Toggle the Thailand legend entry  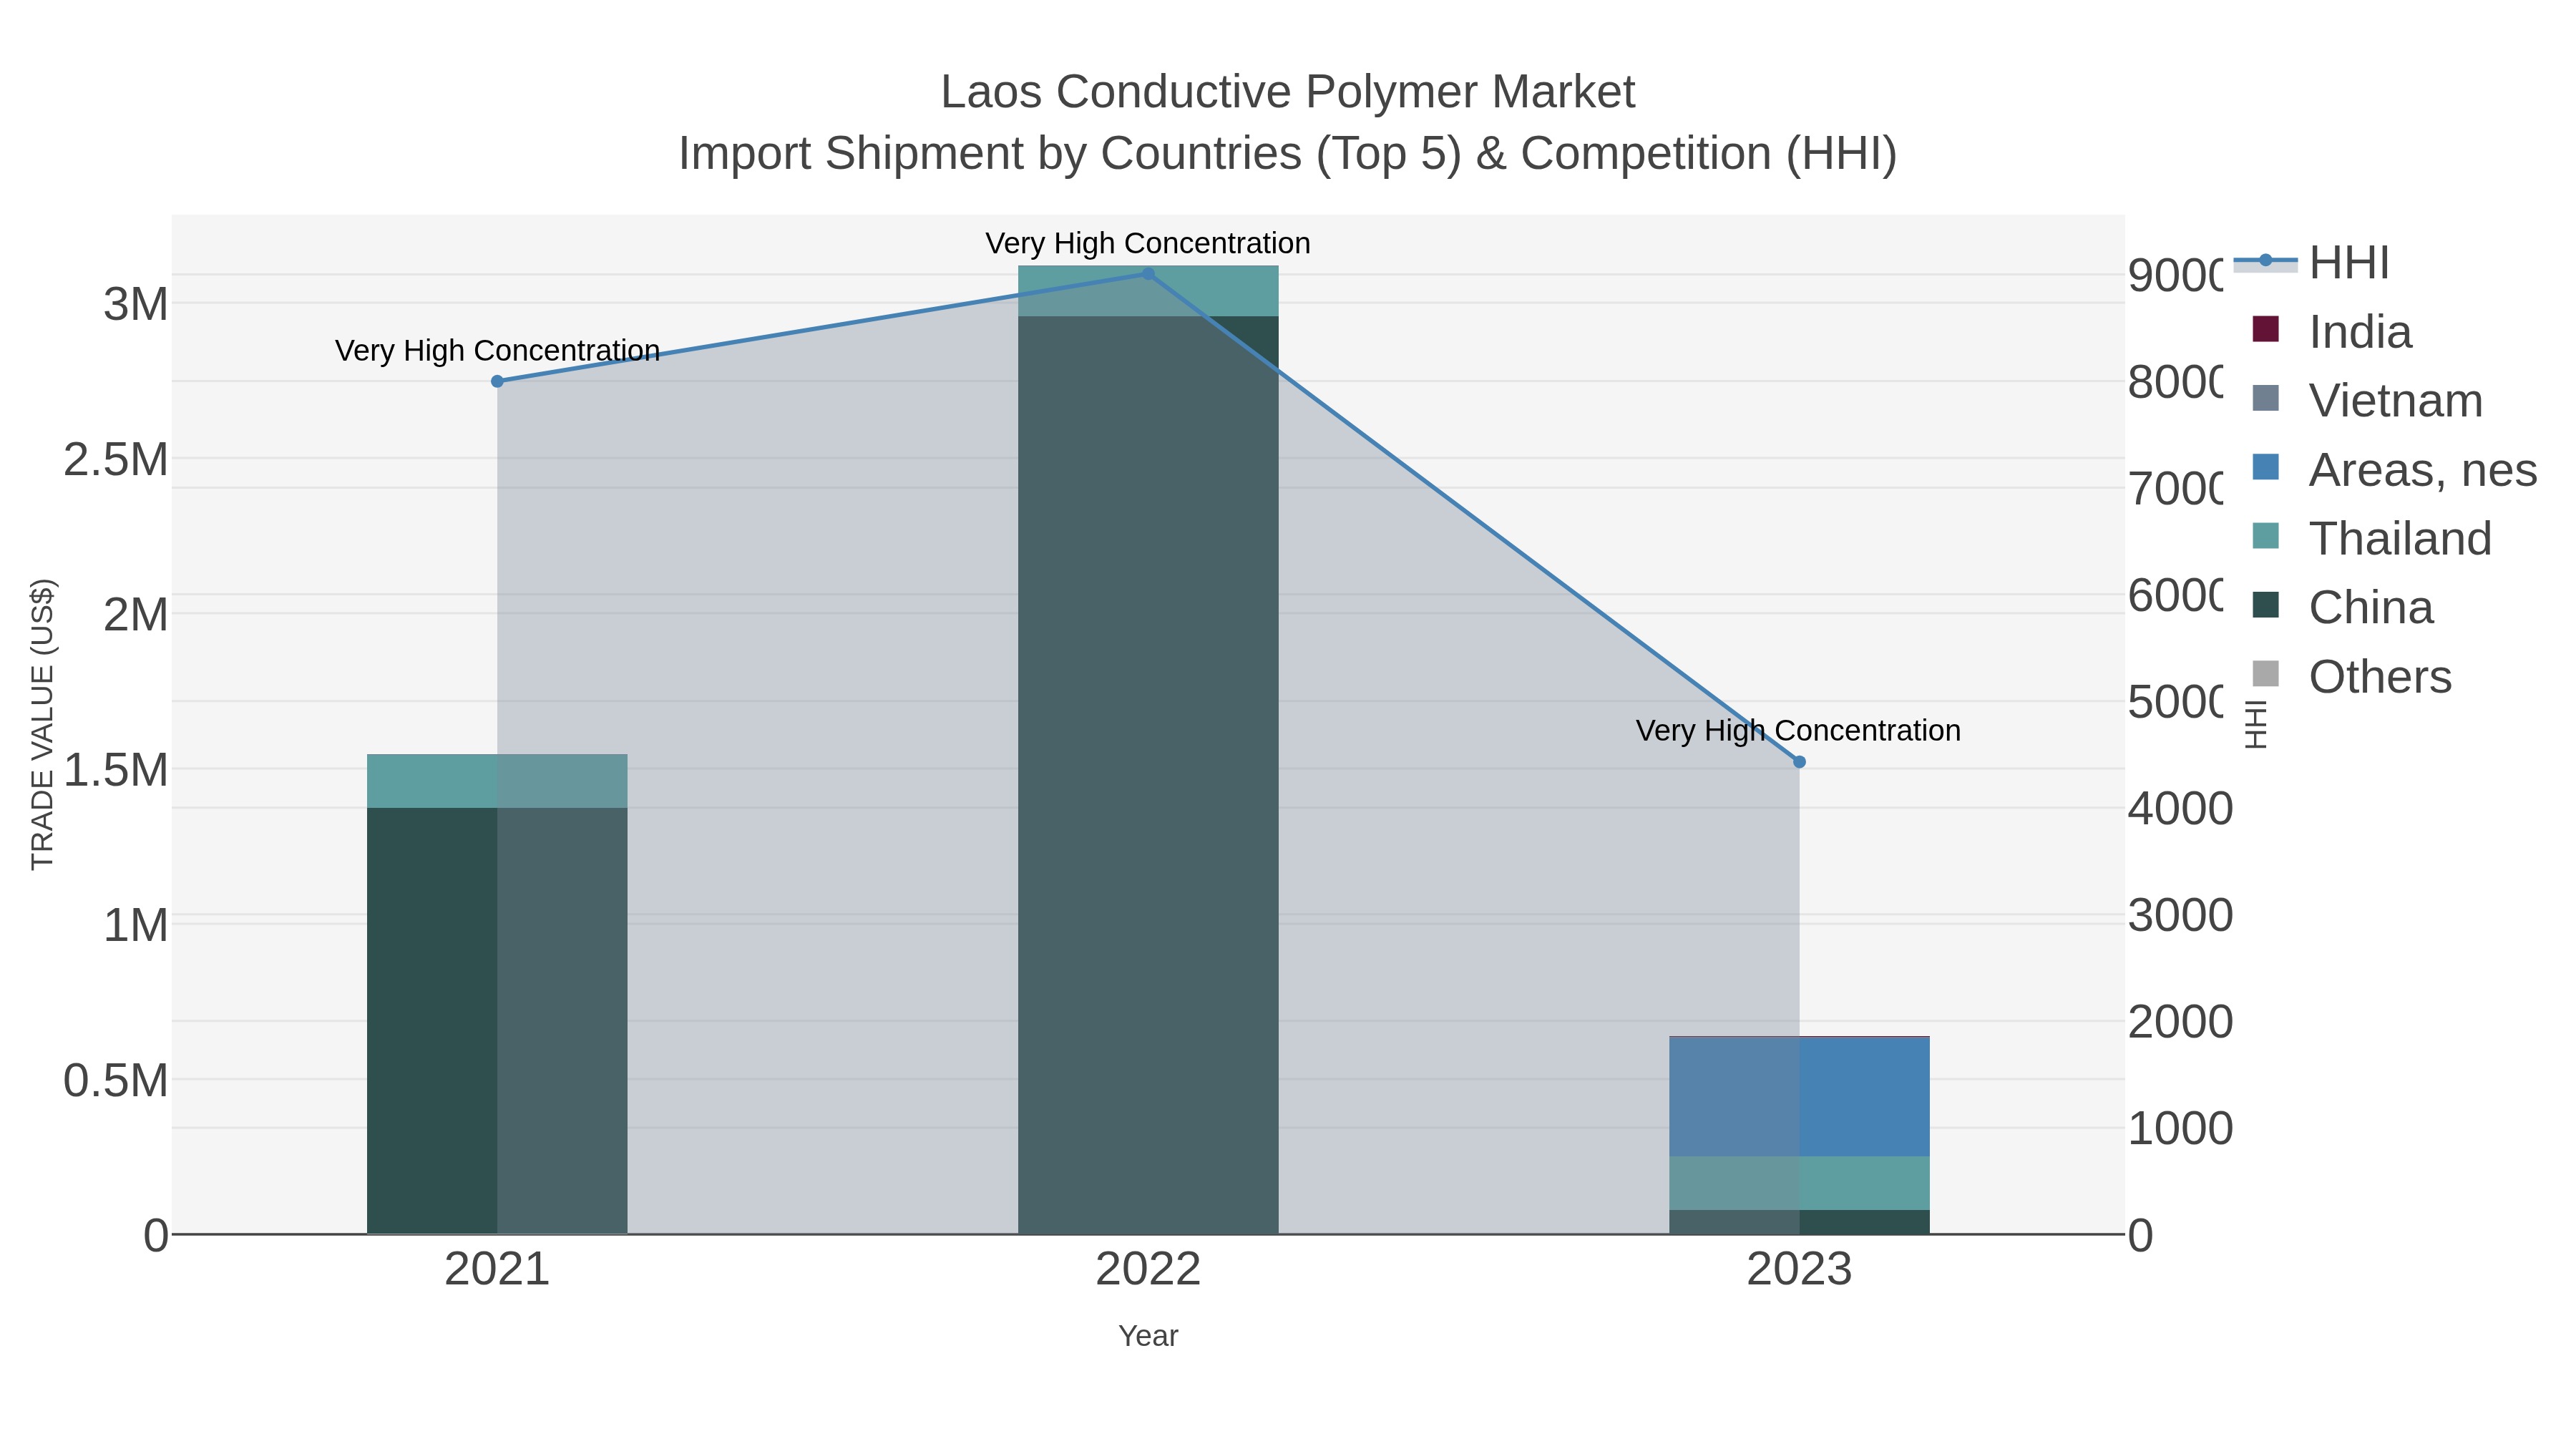tap(2371, 539)
